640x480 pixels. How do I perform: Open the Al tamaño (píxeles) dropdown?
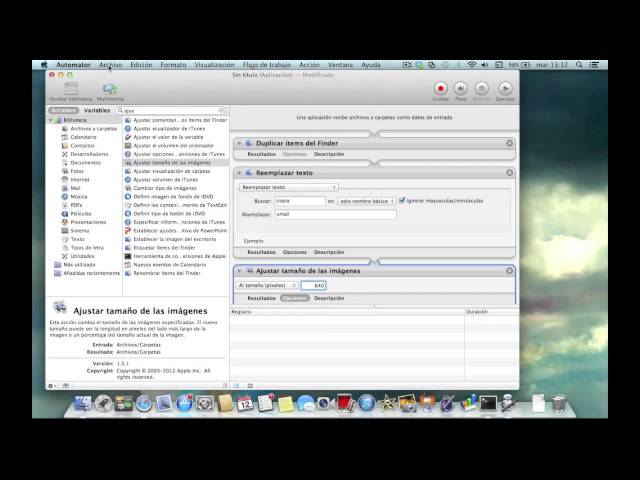(267, 285)
